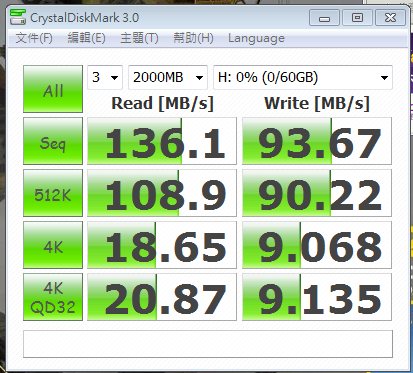Start the 512K random test
413x373 pixels.
(53, 193)
